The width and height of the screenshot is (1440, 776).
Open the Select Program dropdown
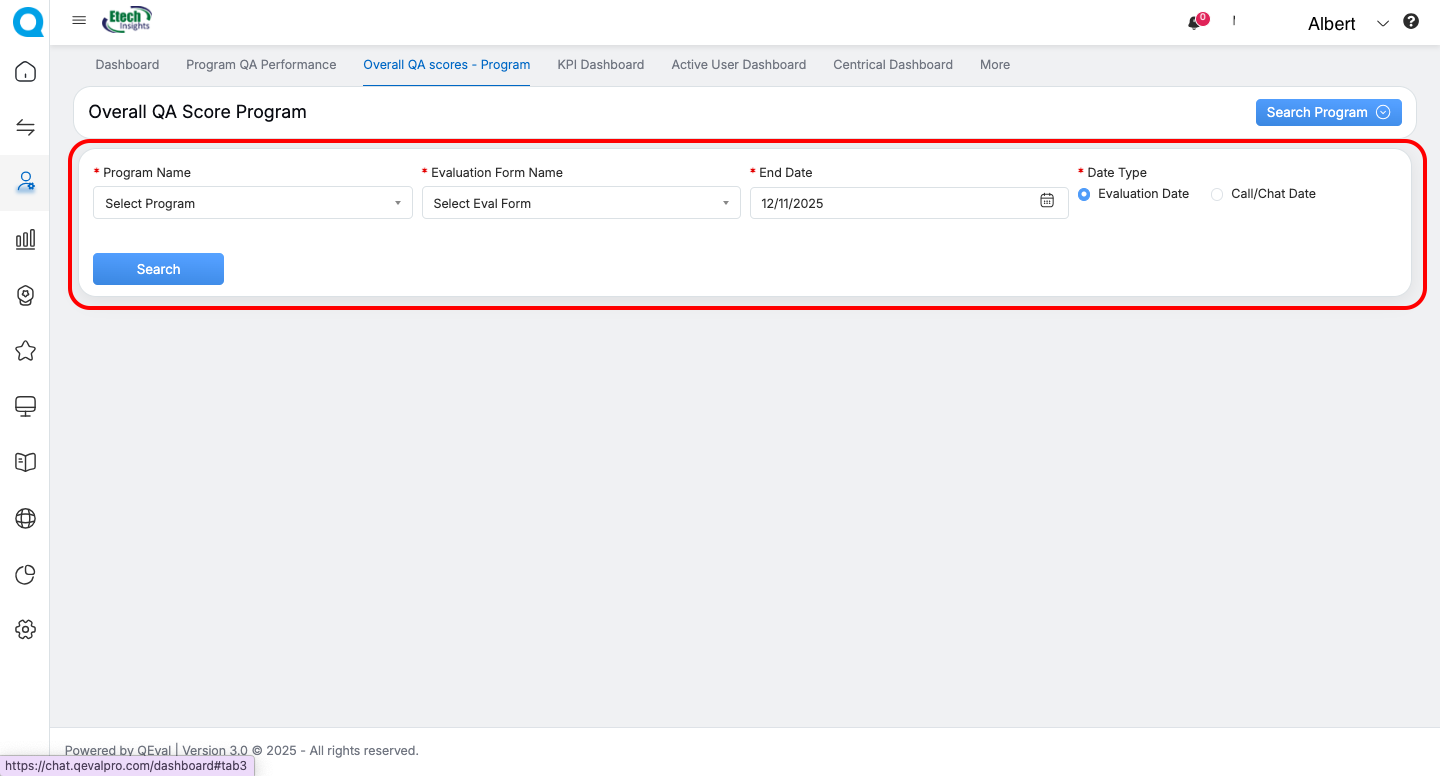(252, 203)
